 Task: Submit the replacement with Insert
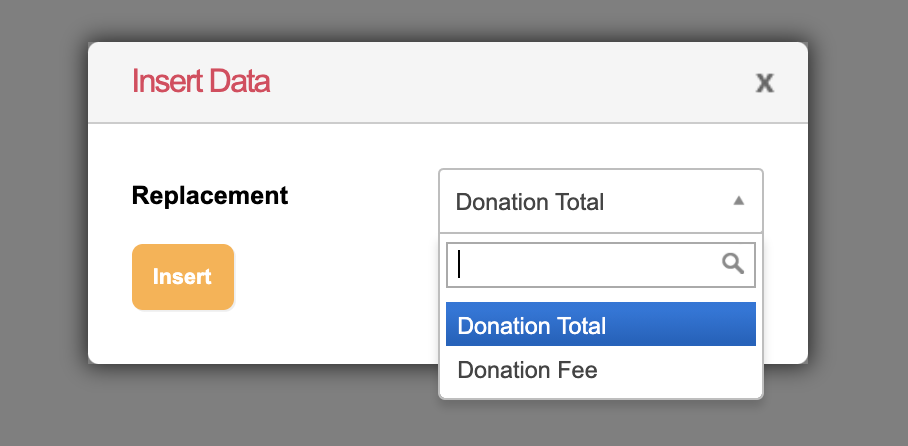[183, 277]
